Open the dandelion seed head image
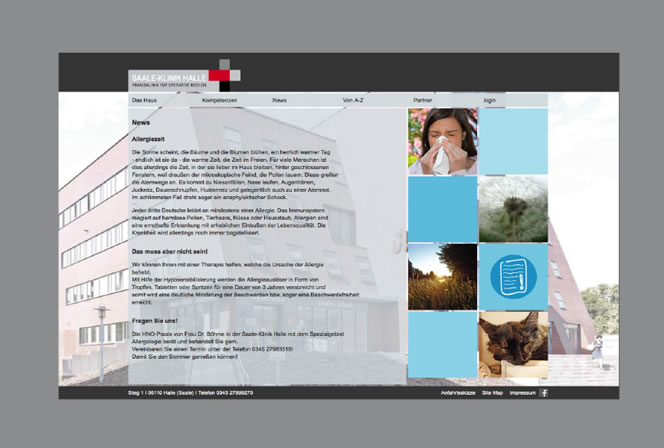The width and height of the screenshot is (664, 448). tap(513, 208)
